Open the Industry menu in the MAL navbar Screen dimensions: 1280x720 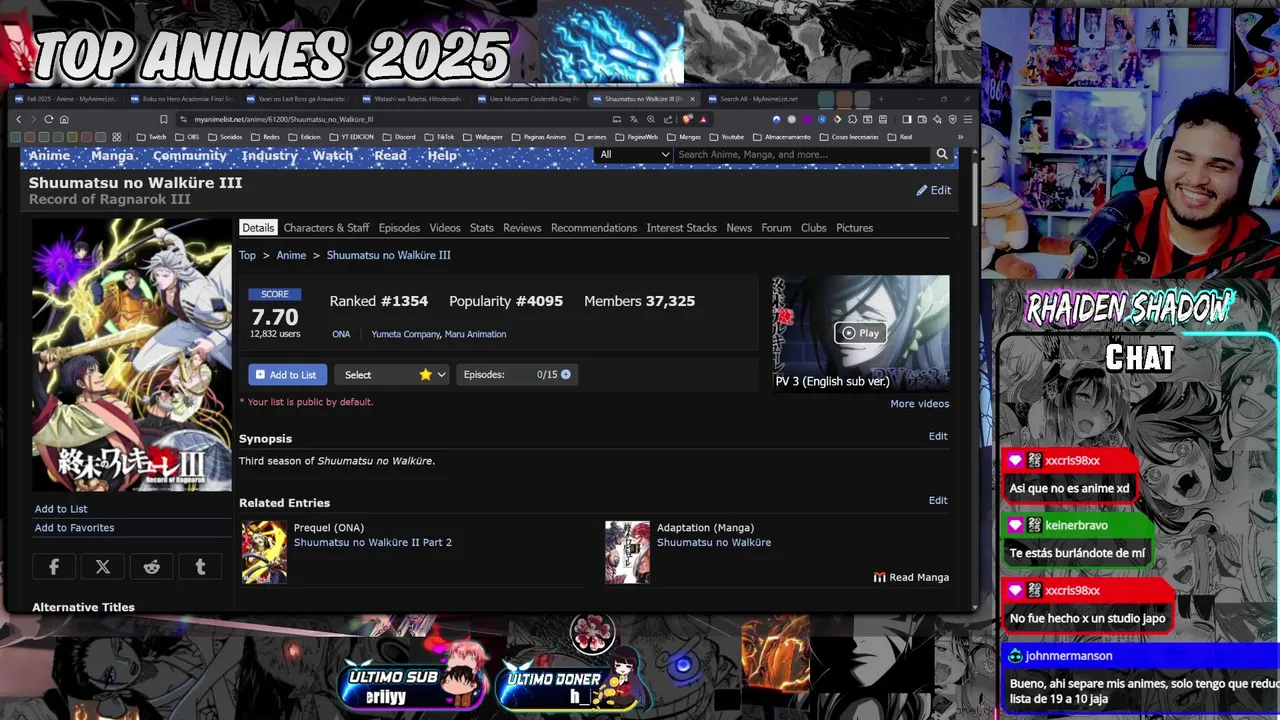[269, 156]
